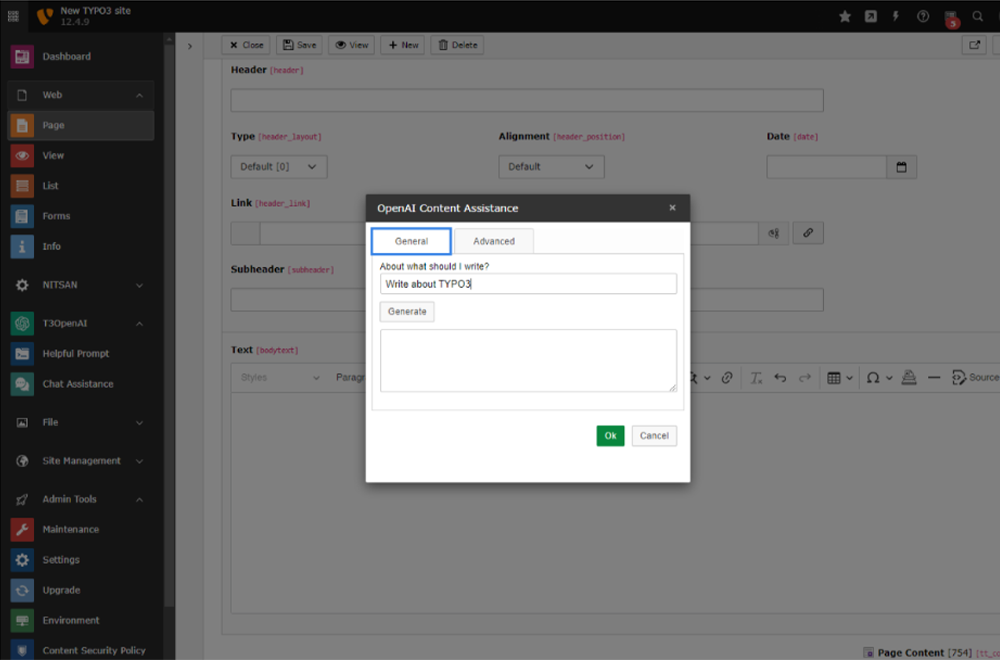
Task: Click the Generate button in the dialog
Action: click(x=406, y=311)
